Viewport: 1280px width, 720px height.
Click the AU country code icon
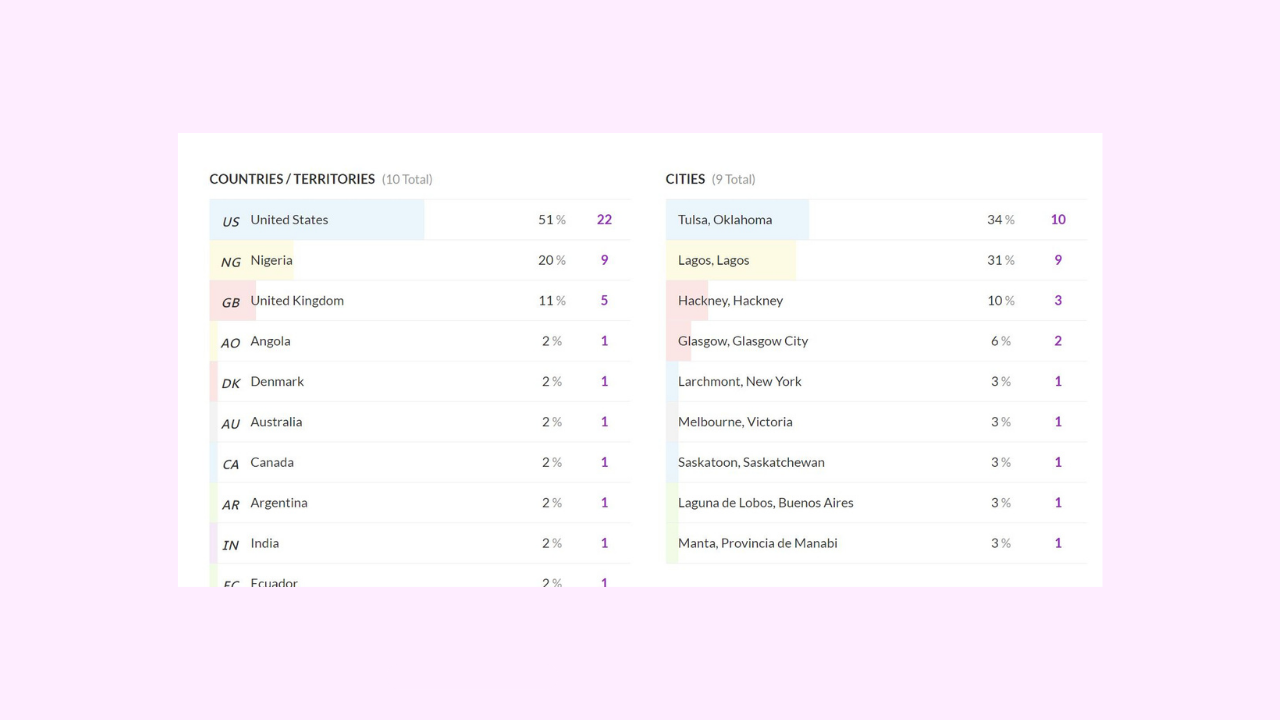tap(231, 424)
